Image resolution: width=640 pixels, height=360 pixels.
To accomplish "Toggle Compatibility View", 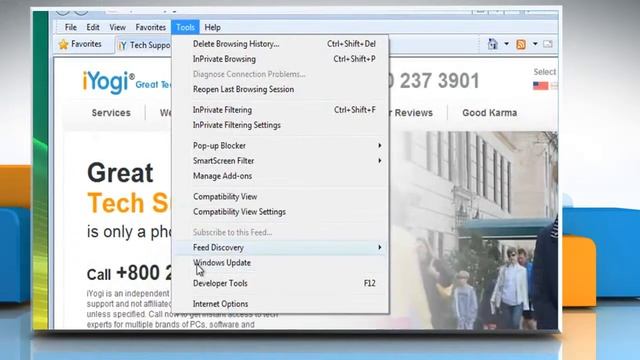I will coord(281,196).
